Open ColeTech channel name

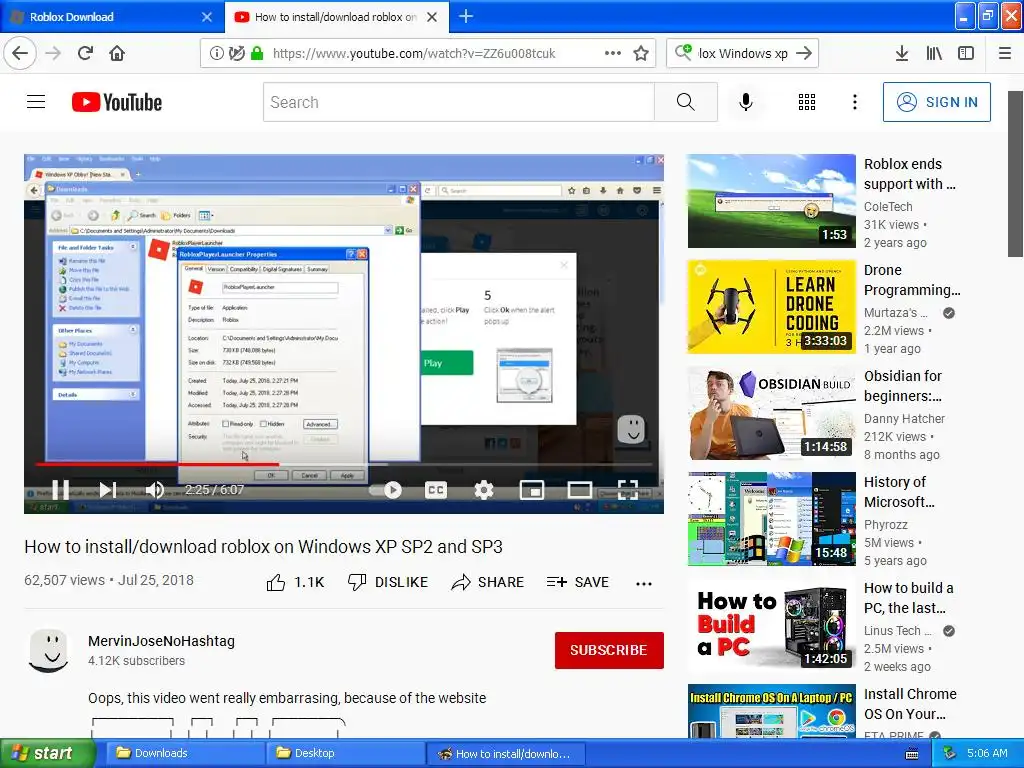[x=888, y=206]
